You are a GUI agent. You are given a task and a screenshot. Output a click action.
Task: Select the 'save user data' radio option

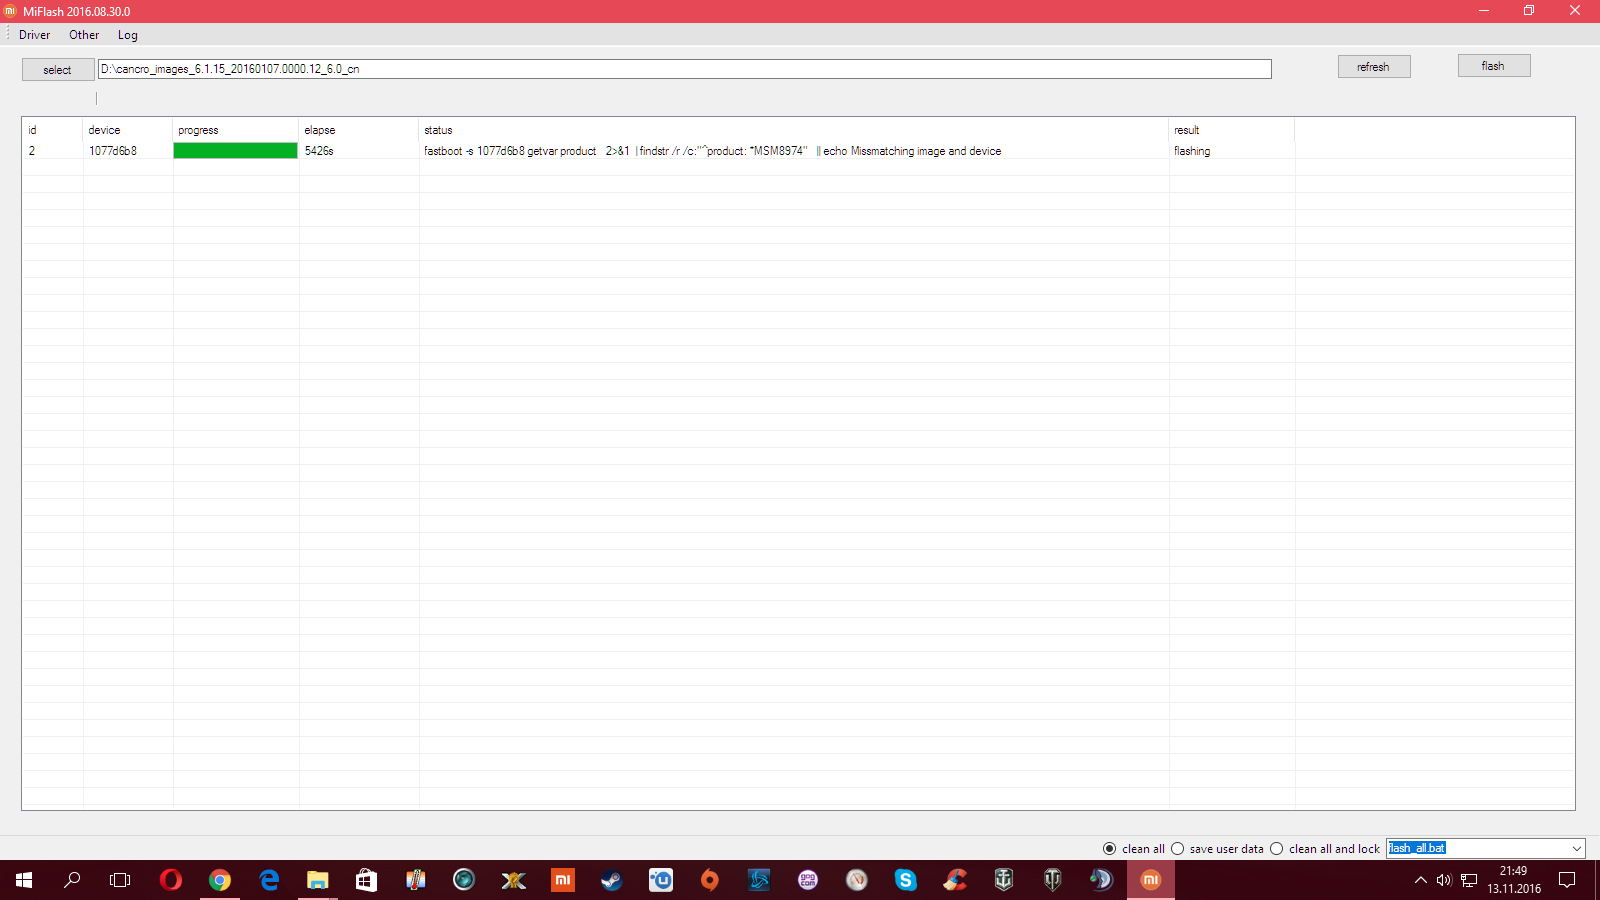pos(1178,849)
